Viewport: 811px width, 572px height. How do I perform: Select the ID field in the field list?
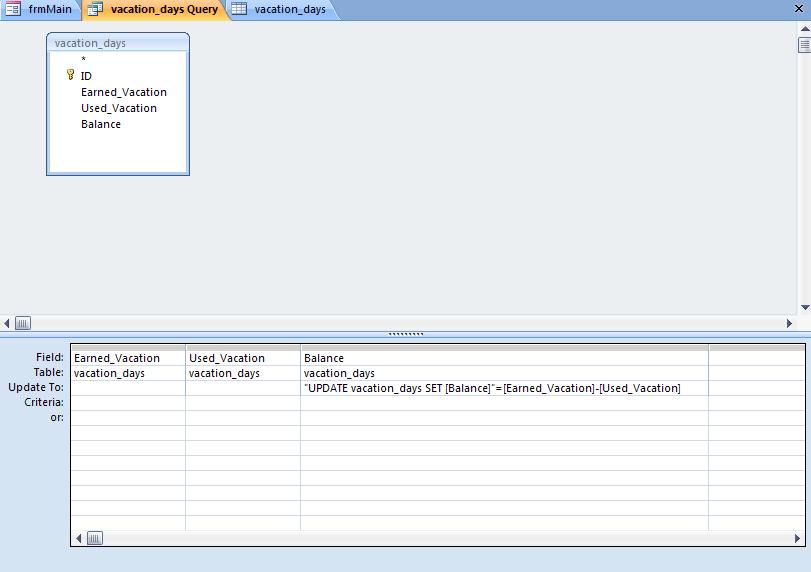[x=86, y=76]
